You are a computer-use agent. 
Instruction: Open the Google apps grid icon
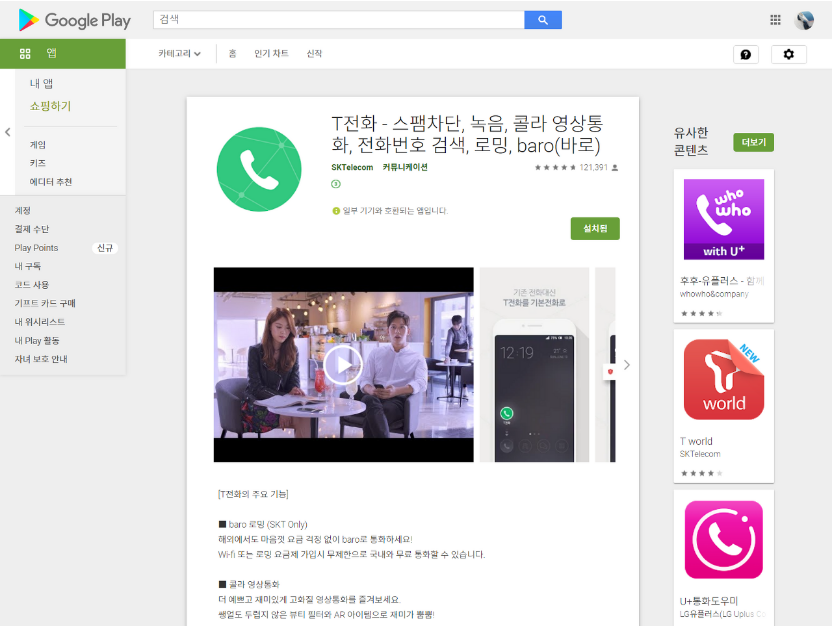click(775, 20)
